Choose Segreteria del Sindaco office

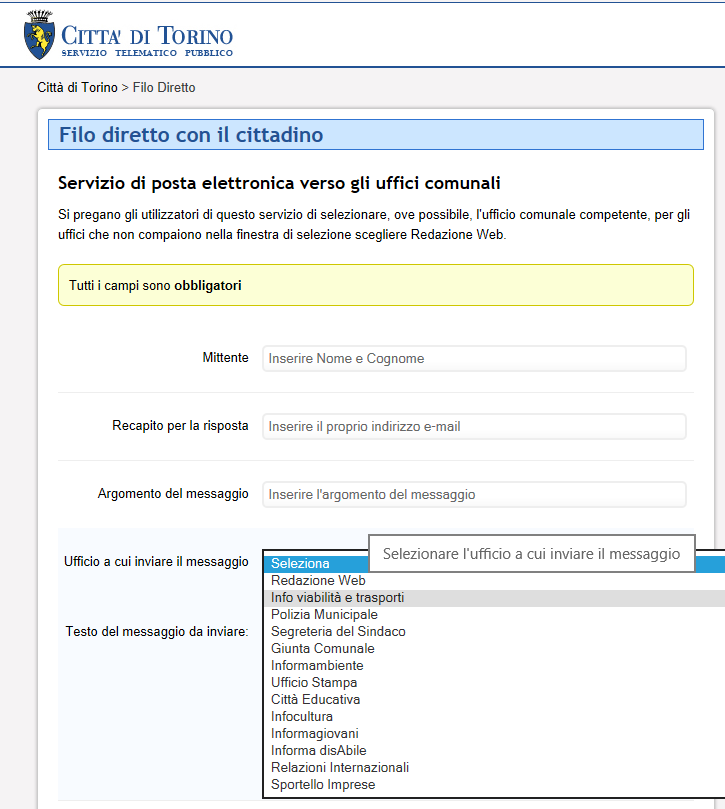point(338,631)
